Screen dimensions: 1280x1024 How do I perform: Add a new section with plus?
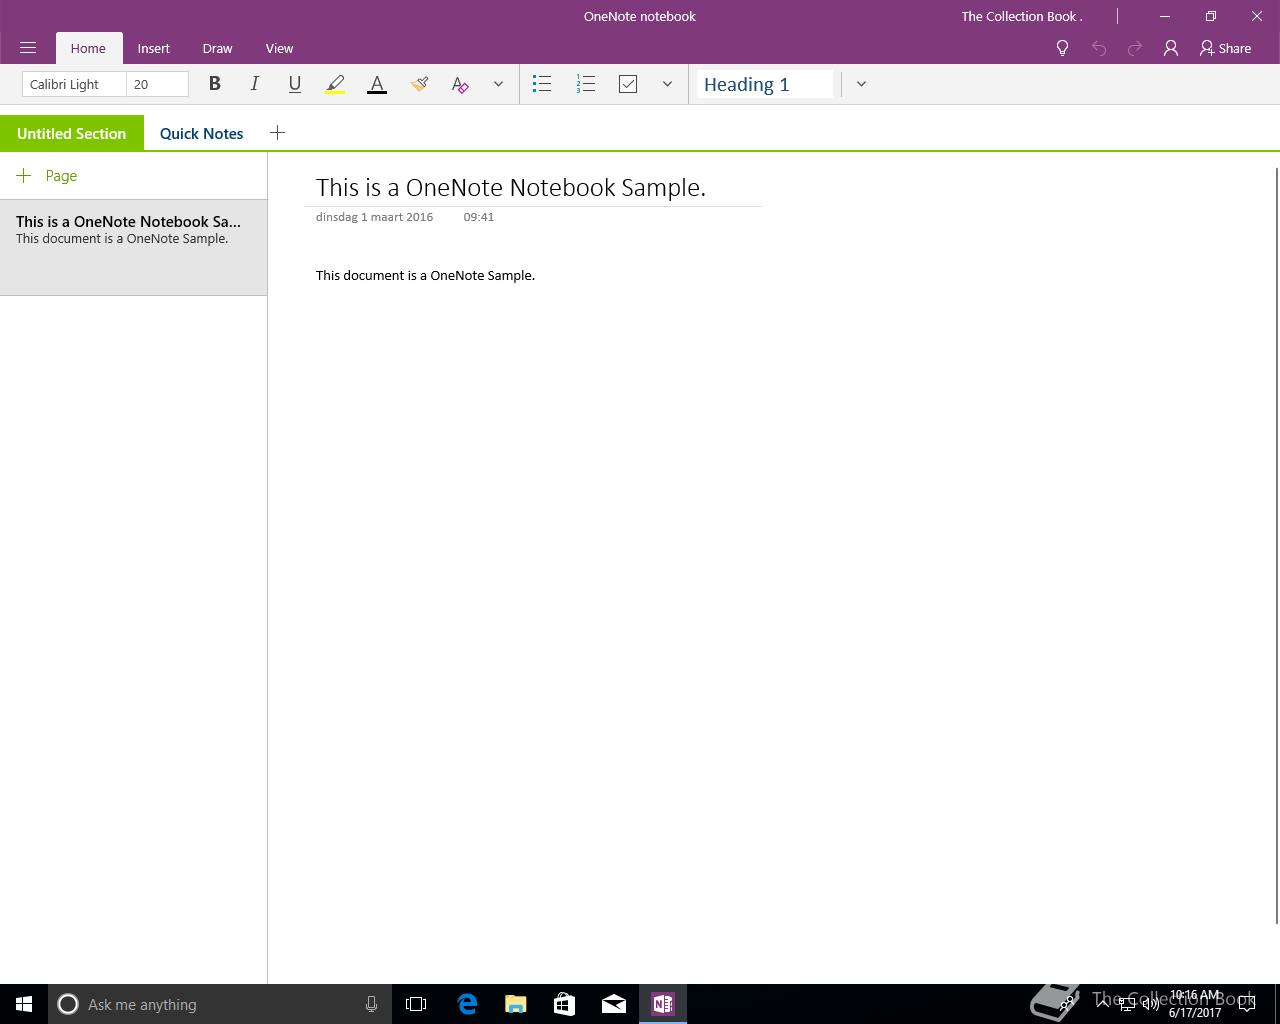tap(277, 133)
